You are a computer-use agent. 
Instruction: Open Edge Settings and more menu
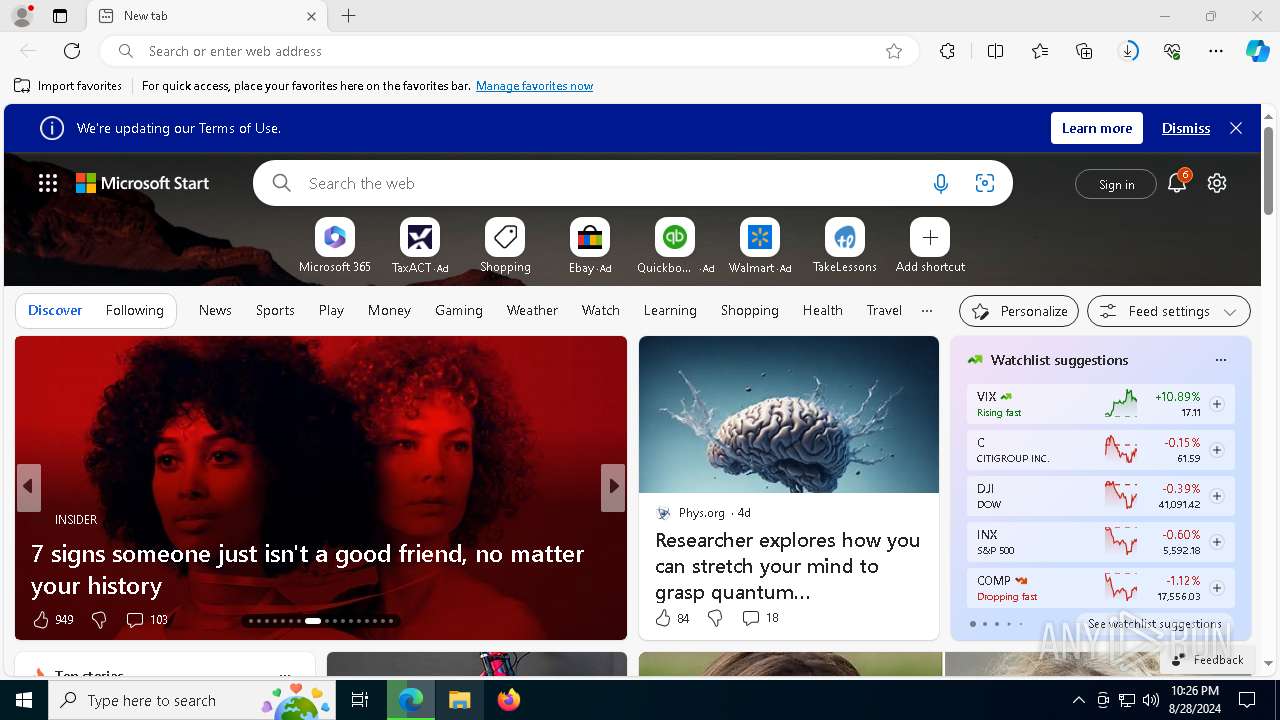coord(1216,51)
